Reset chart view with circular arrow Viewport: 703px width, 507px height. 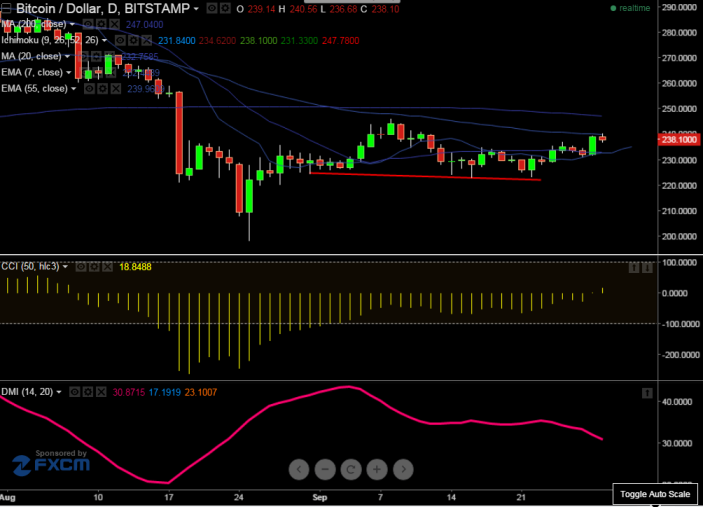click(351, 469)
